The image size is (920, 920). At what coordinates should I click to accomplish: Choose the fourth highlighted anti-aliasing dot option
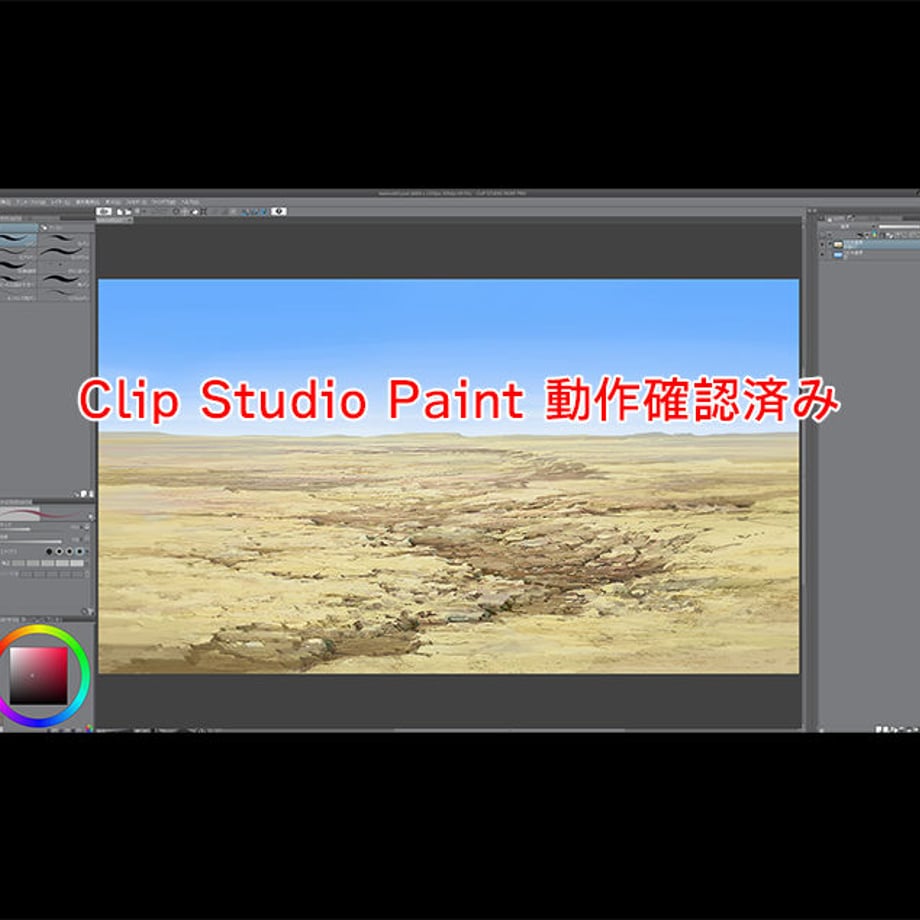(x=79, y=552)
